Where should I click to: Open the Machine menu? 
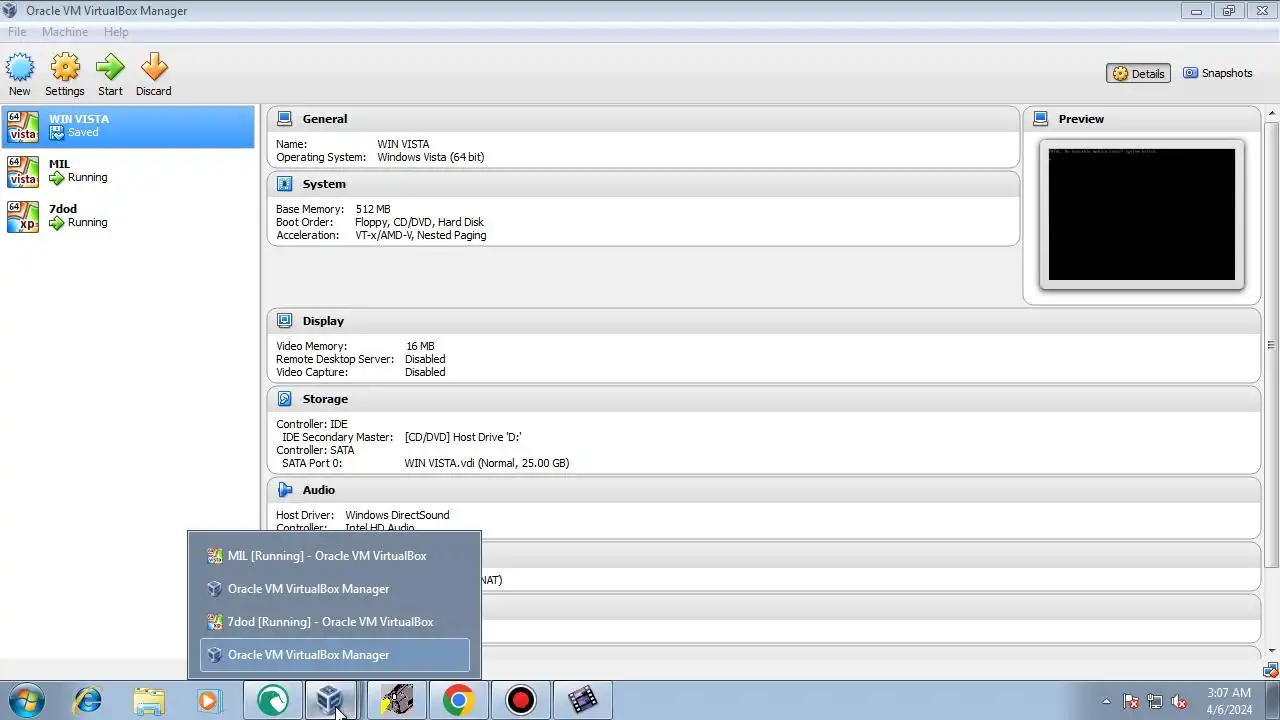65,32
